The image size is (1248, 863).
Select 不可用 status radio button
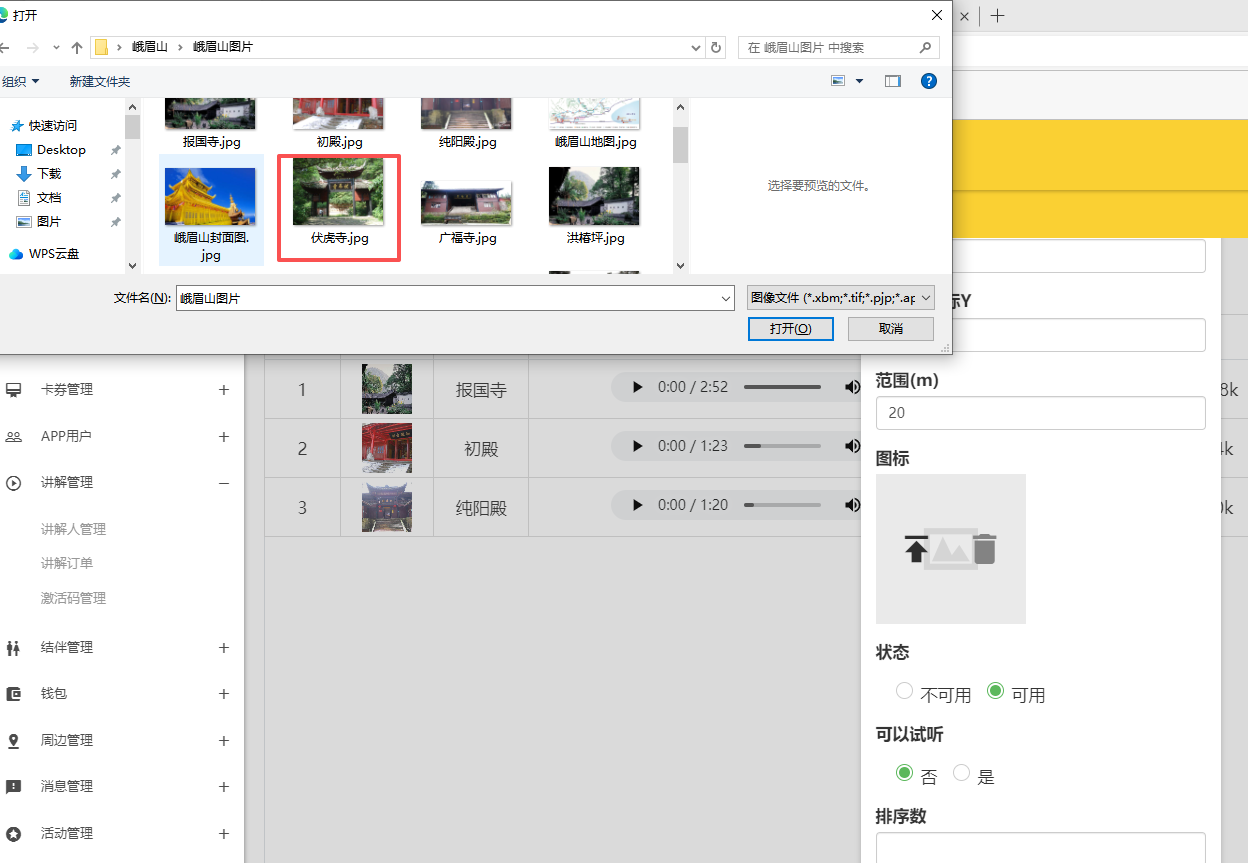(904, 691)
